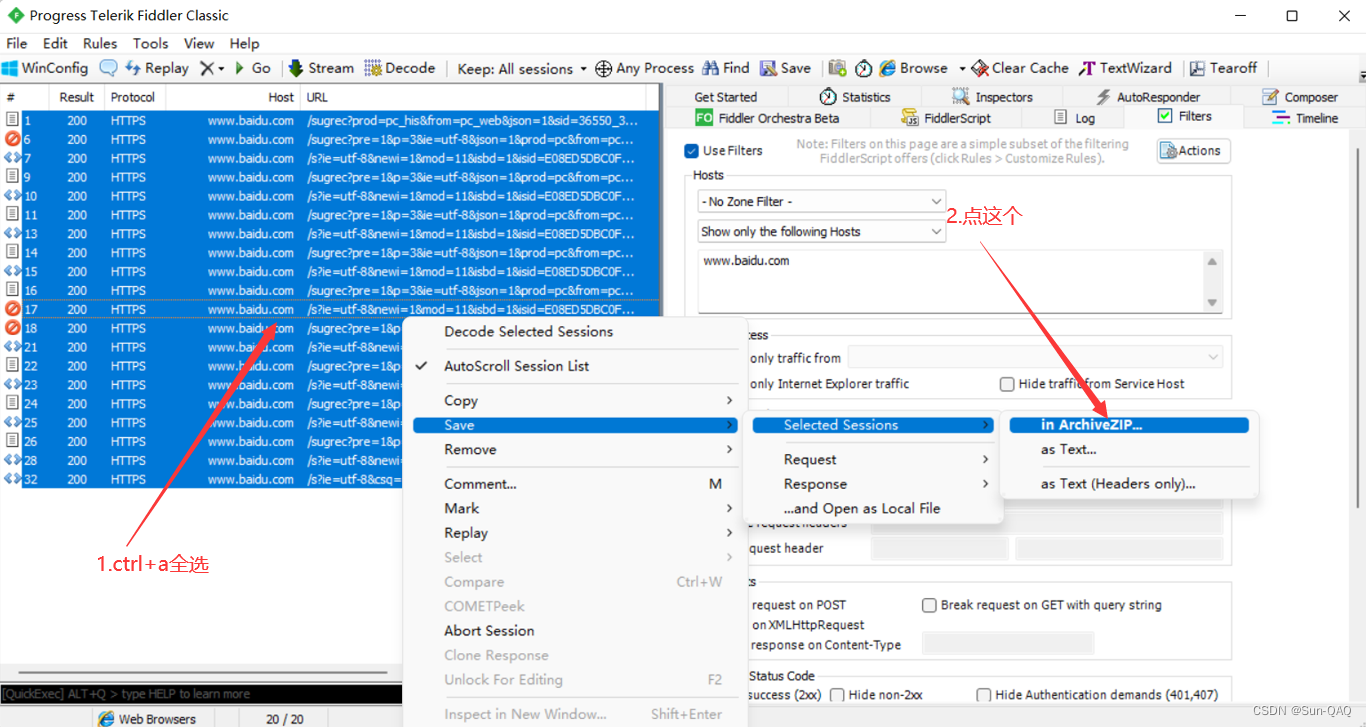Toggle Stream mode in toolbar
The width and height of the screenshot is (1366, 727).
[x=321, y=68]
